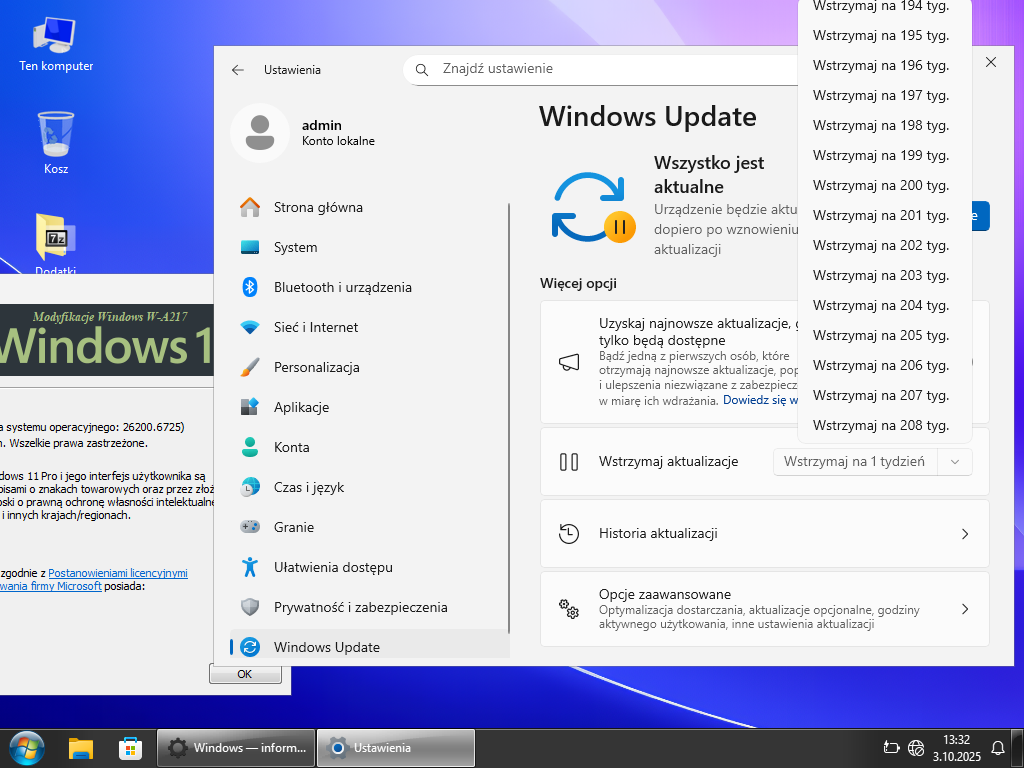Open the Postanowieniami licencyjnymi link

point(118,573)
